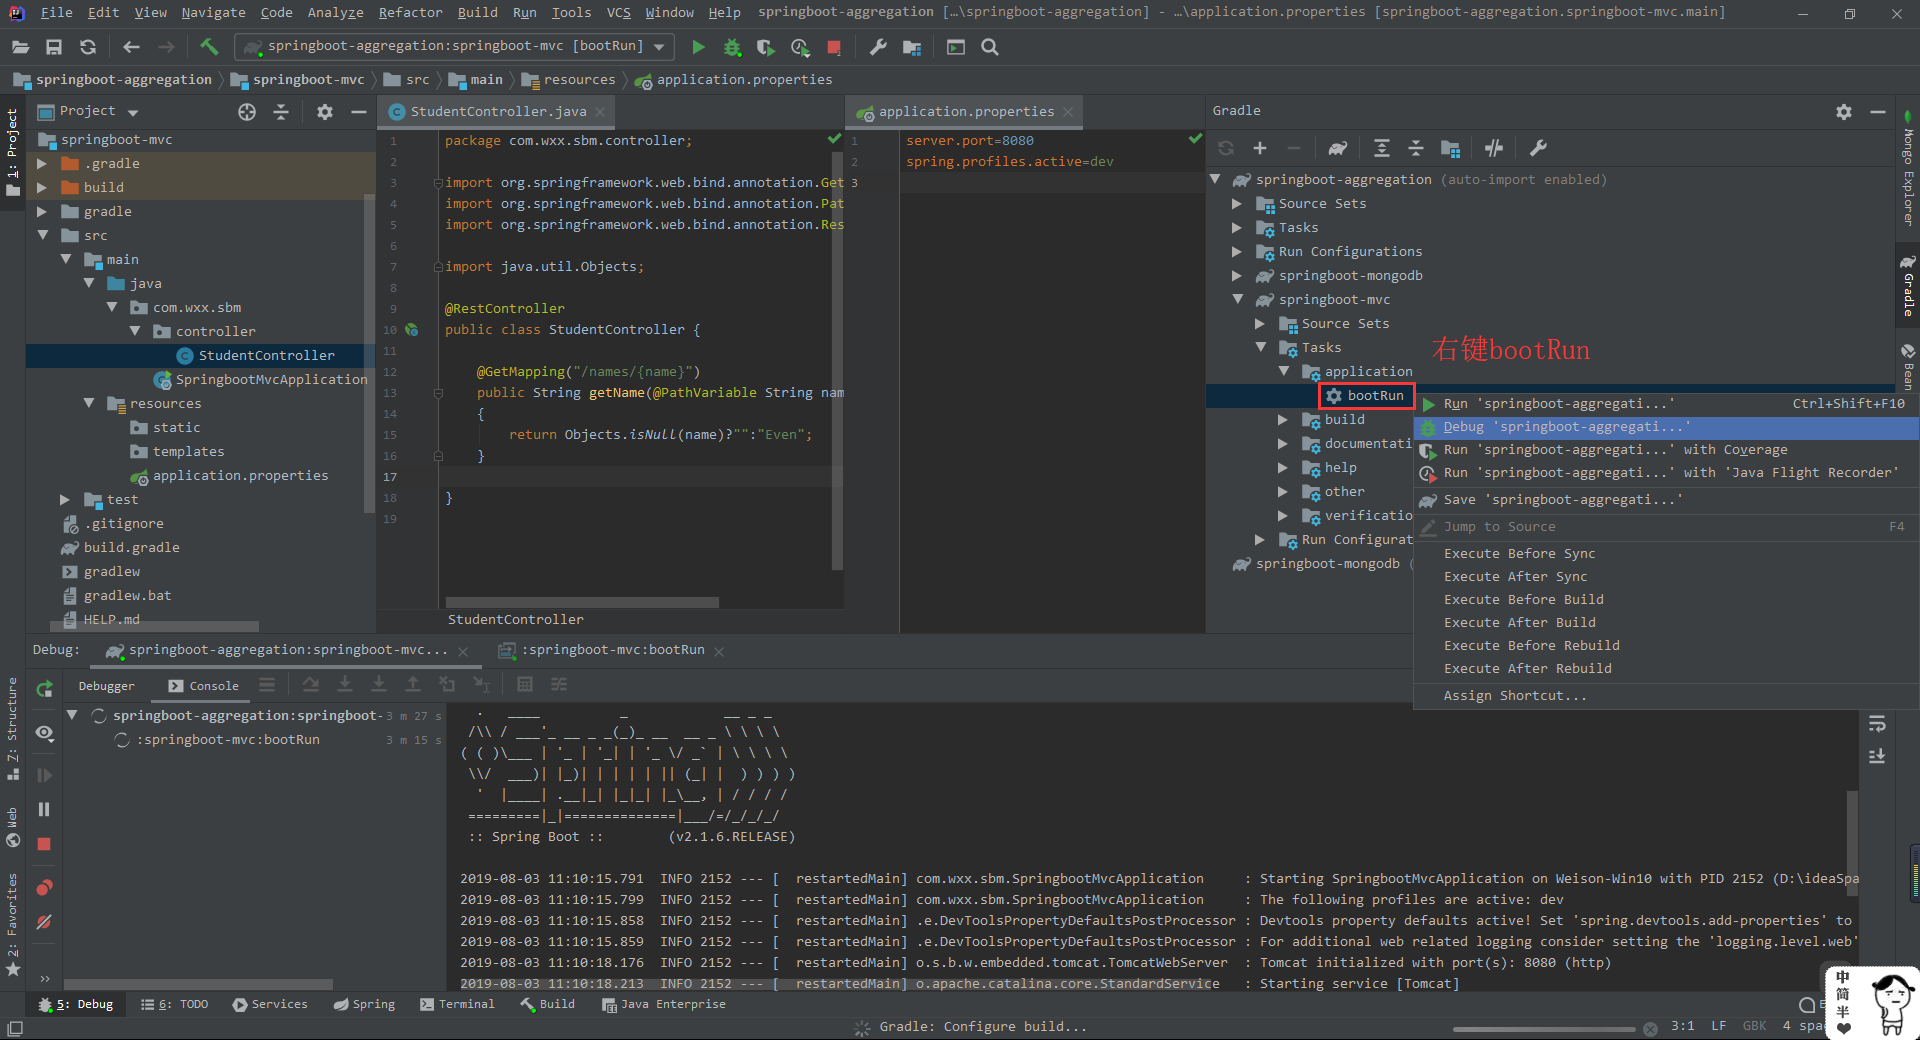
Task: Click the Search Everywhere magnifier icon
Action: coord(990,47)
